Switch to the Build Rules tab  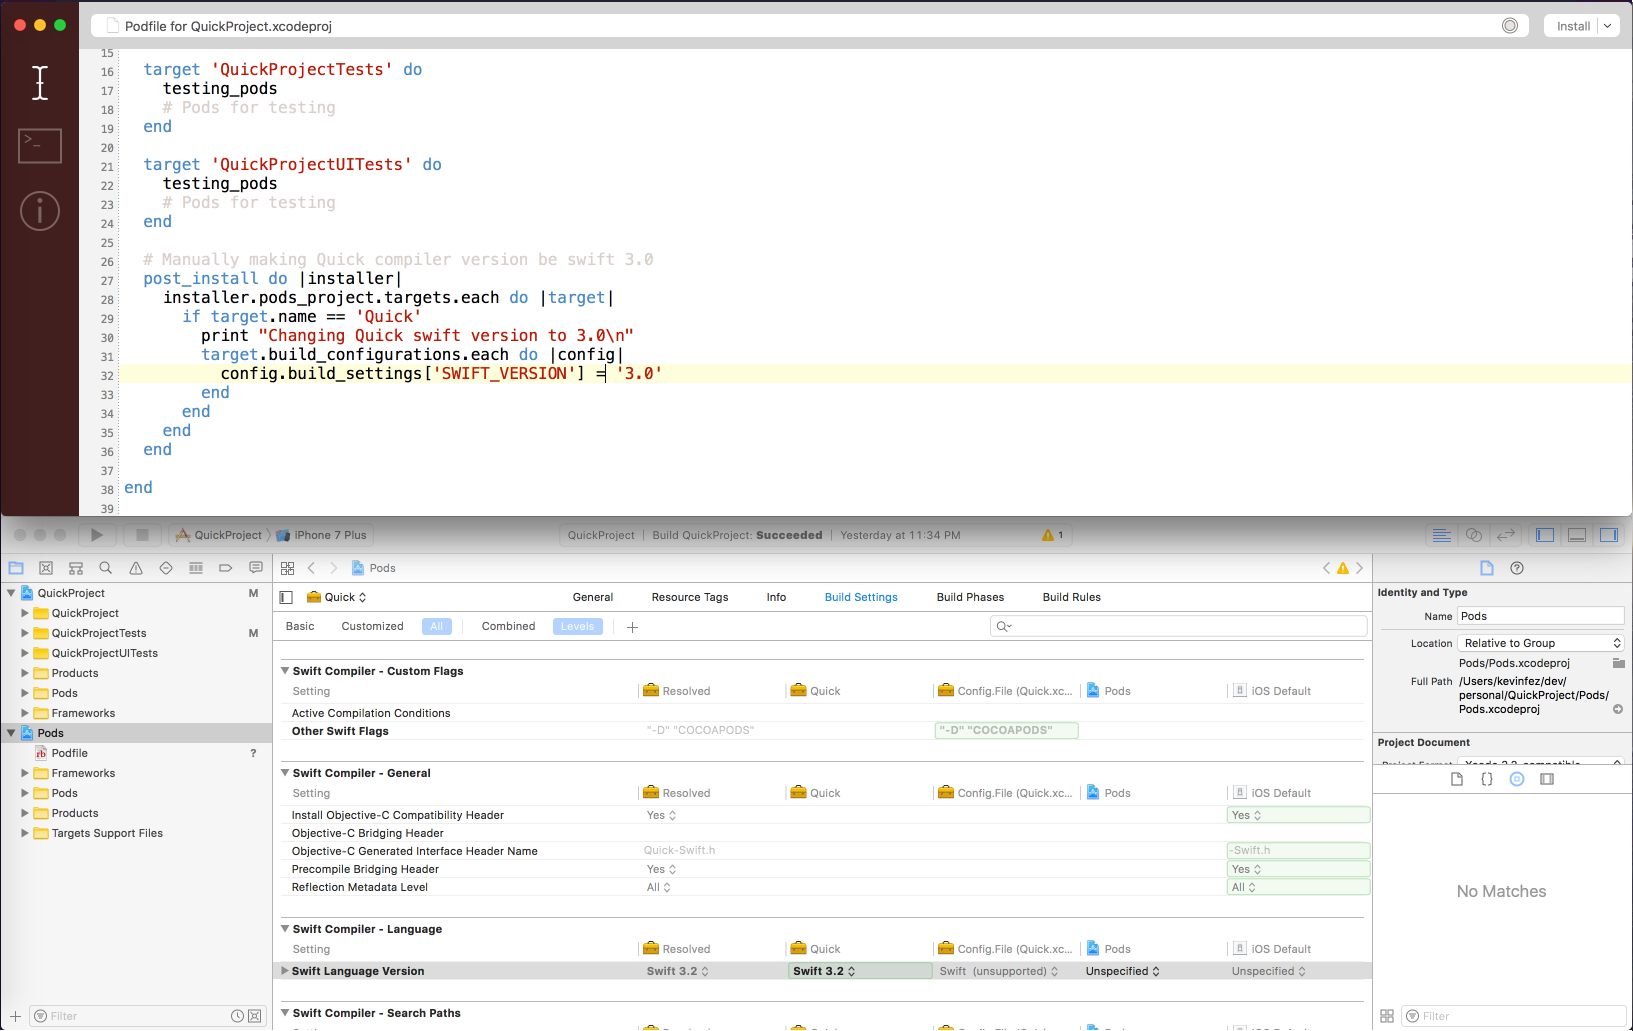click(x=1072, y=597)
